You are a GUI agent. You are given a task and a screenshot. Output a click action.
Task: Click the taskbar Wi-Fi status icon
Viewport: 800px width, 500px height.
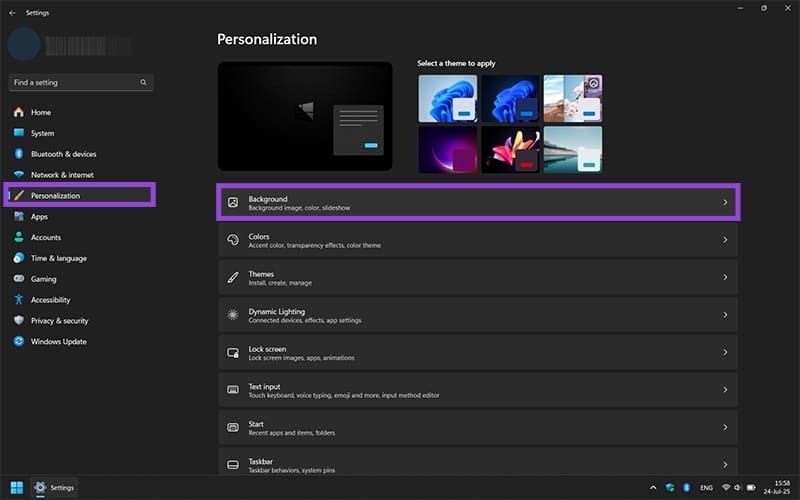[x=726, y=488]
